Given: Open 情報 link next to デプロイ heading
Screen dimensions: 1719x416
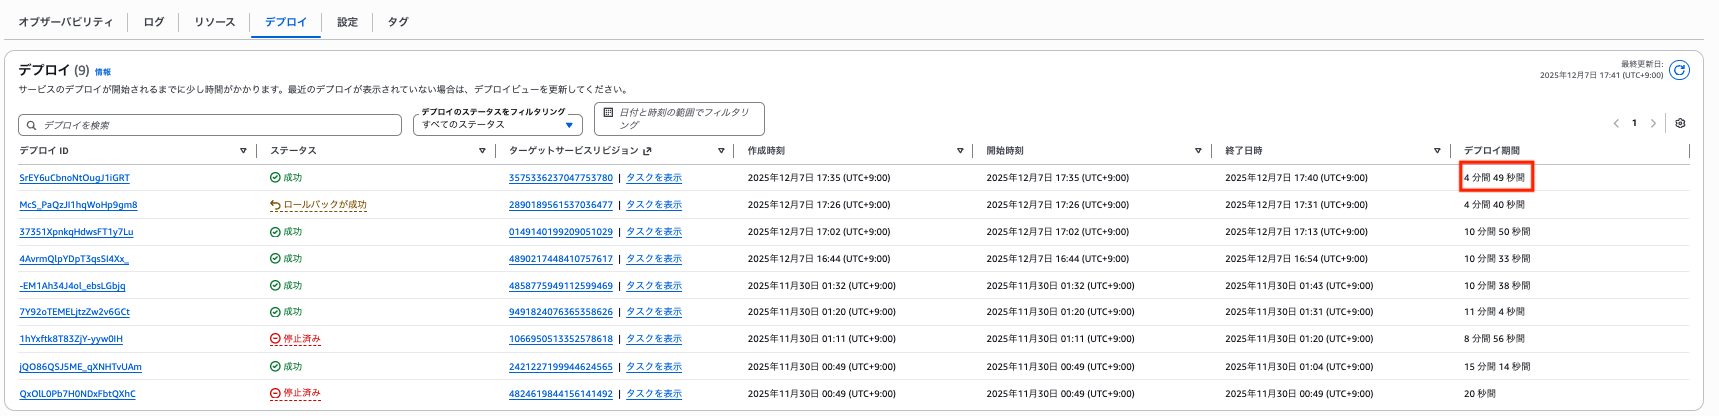Looking at the screenshot, I should tap(103, 72).
